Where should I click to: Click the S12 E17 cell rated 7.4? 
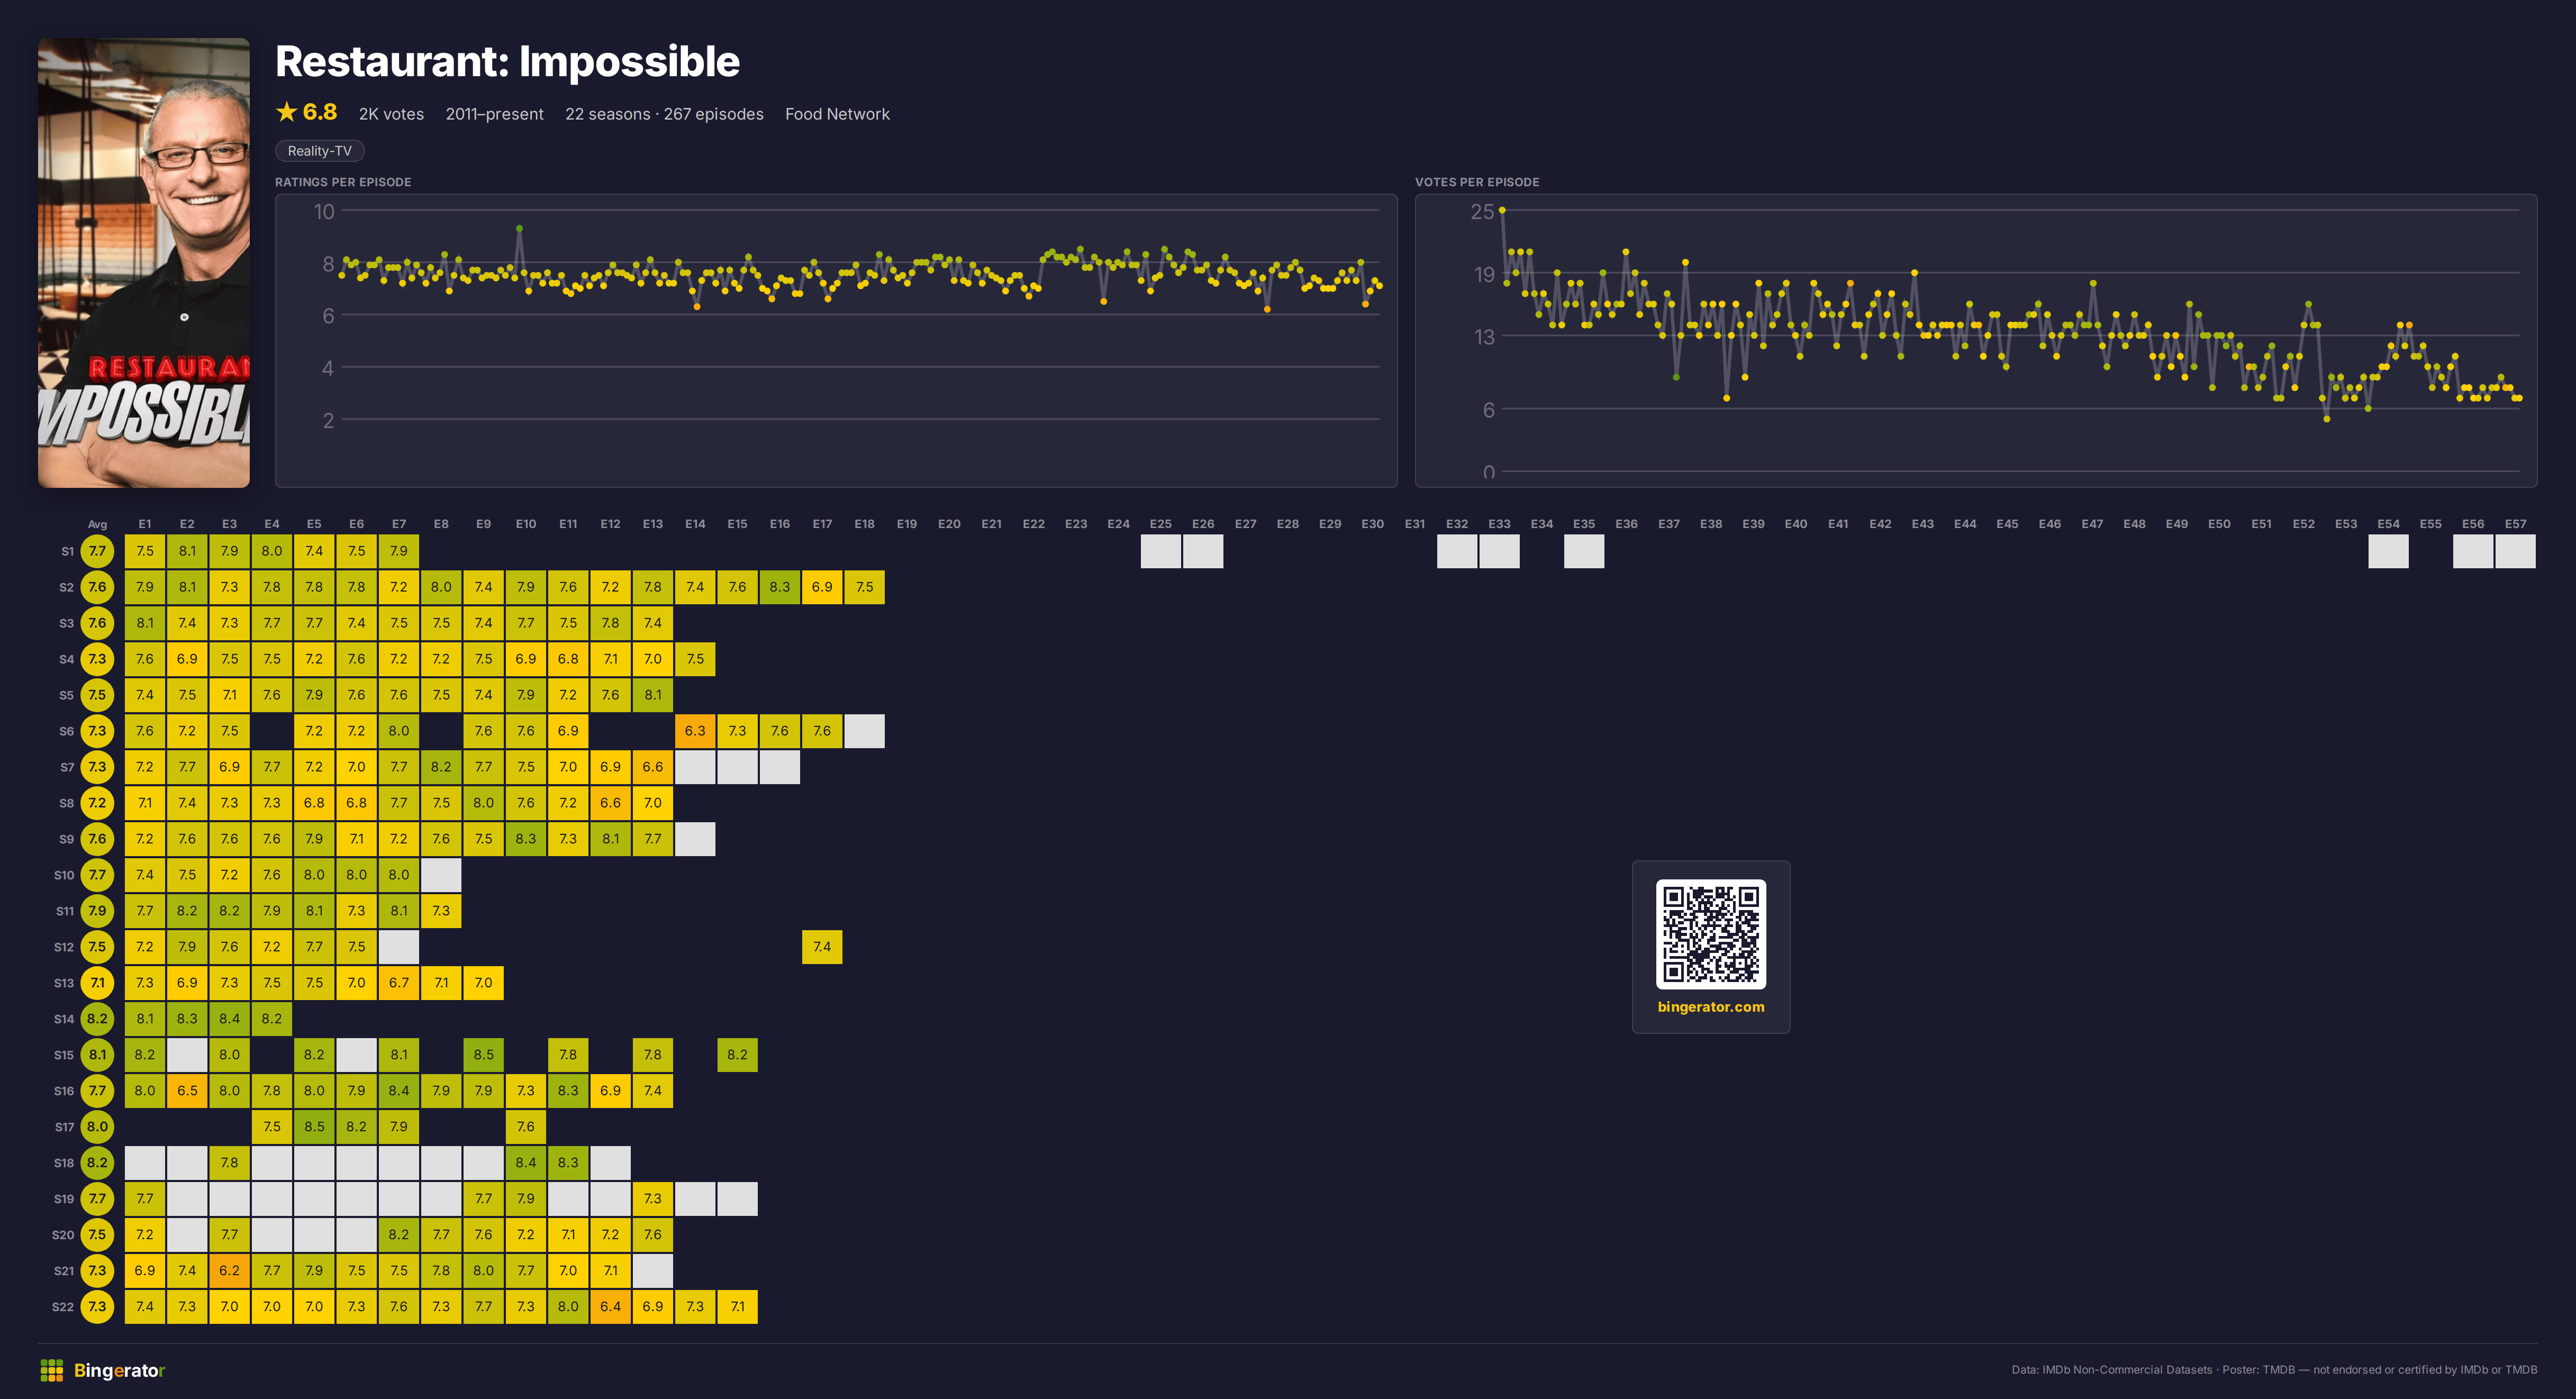click(822, 947)
